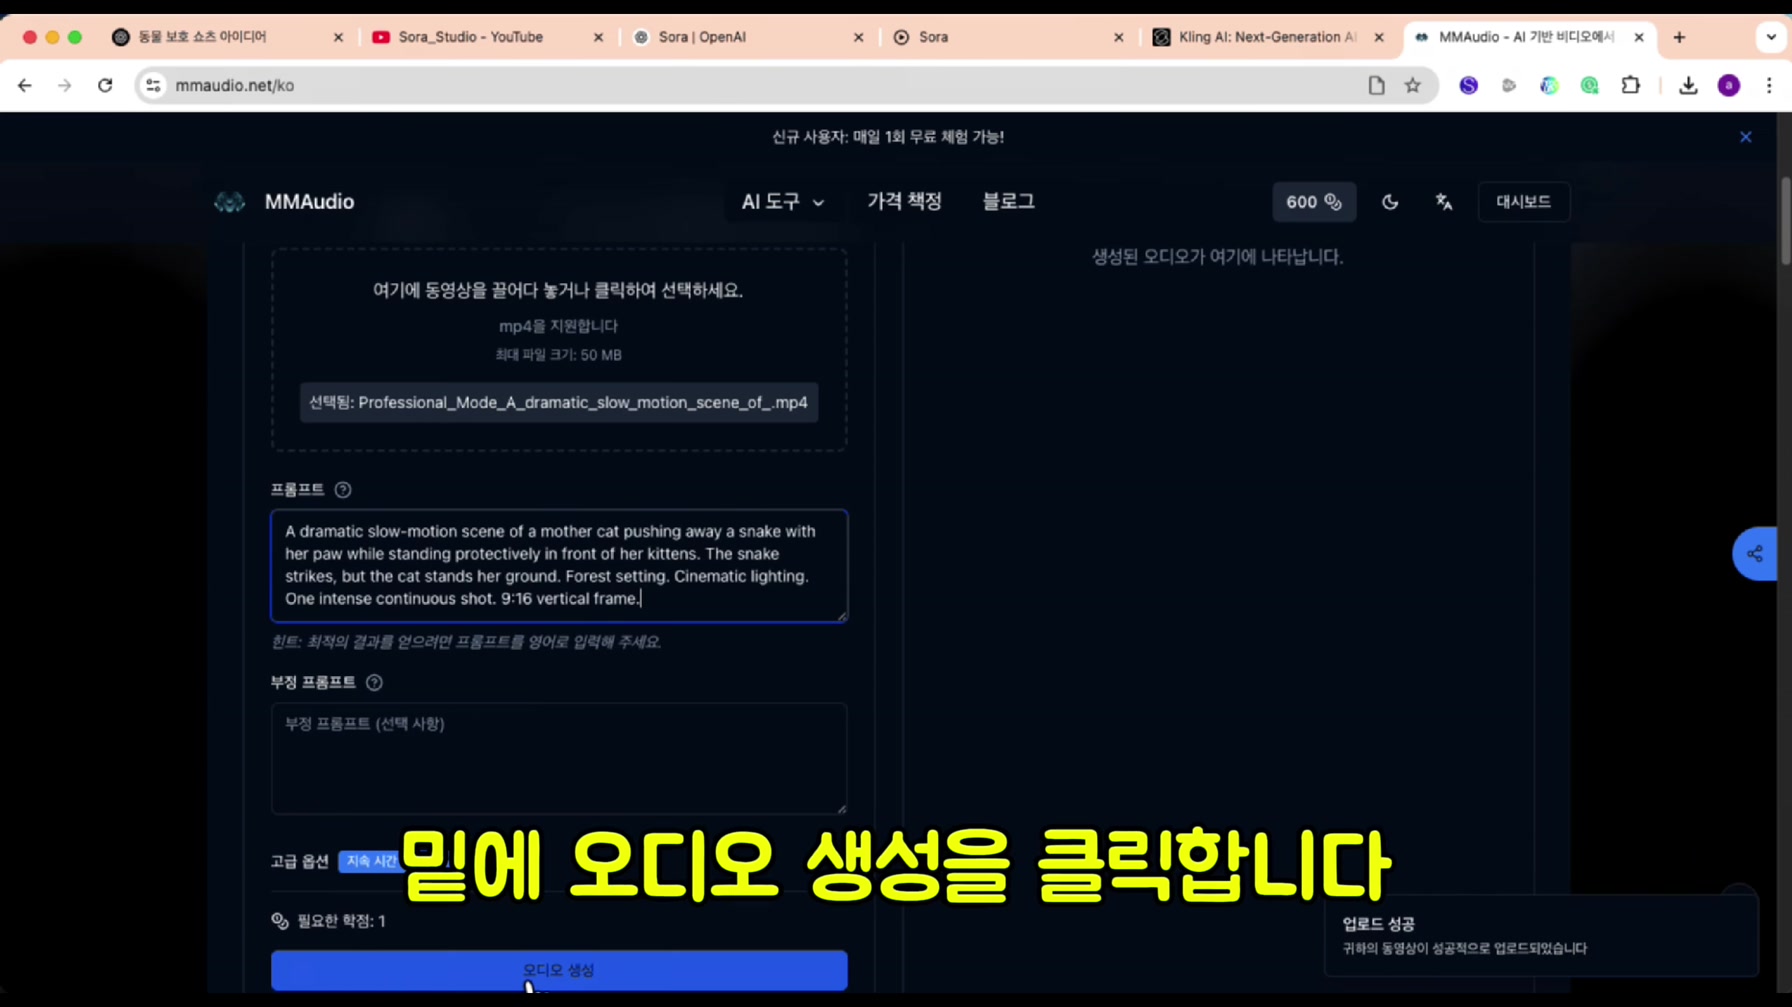The height and width of the screenshot is (1007, 1792).
Task: Click the blue share floating button
Action: point(1754,553)
